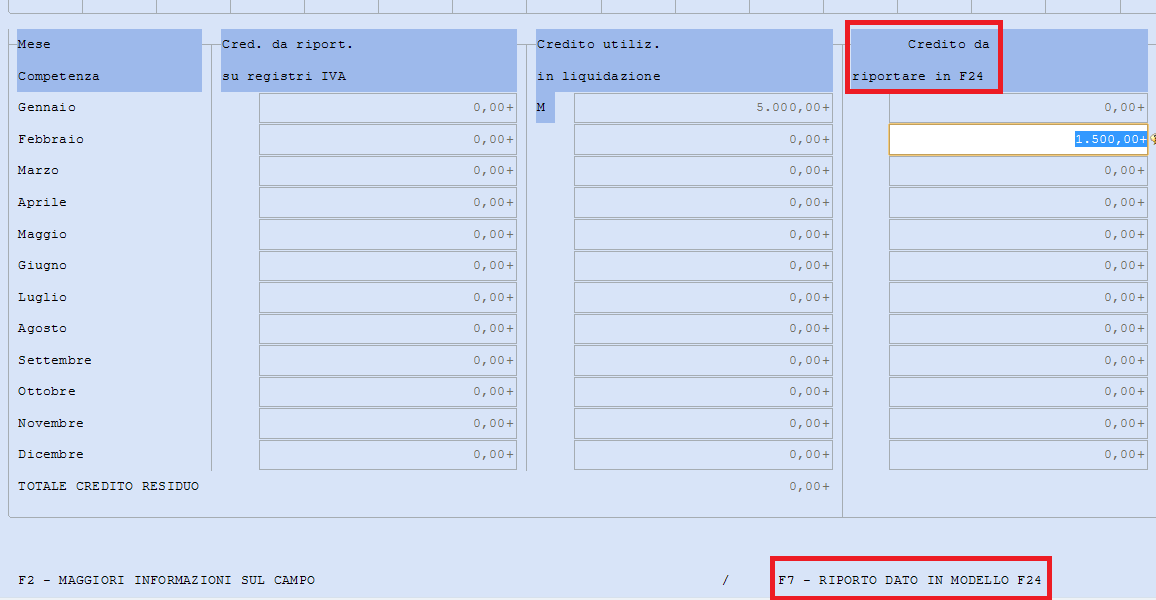Image resolution: width=1156 pixels, height=600 pixels.
Task: Focus Settembre Credito da riportare in F24 field
Action: pos(1018,360)
